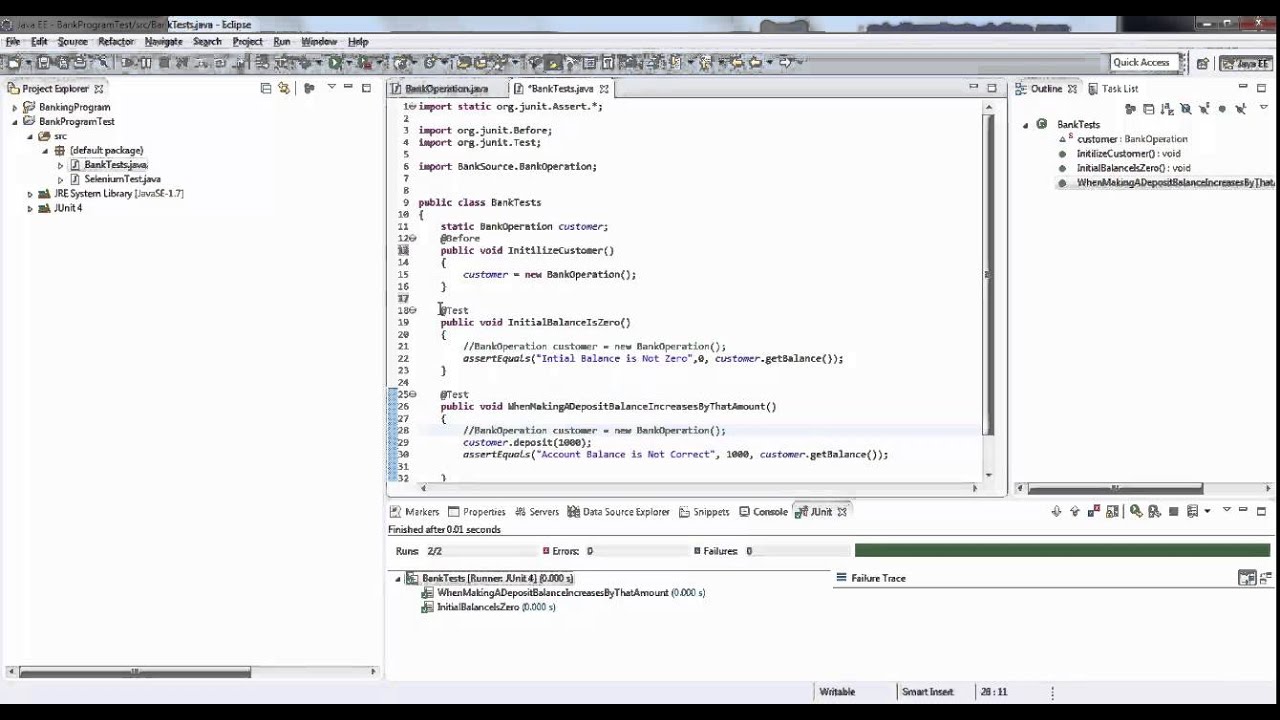Select WhenMakingADepositBalanceIncreasesByThatAmount test result
The height and width of the screenshot is (720, 1280).
coord(570,593)
